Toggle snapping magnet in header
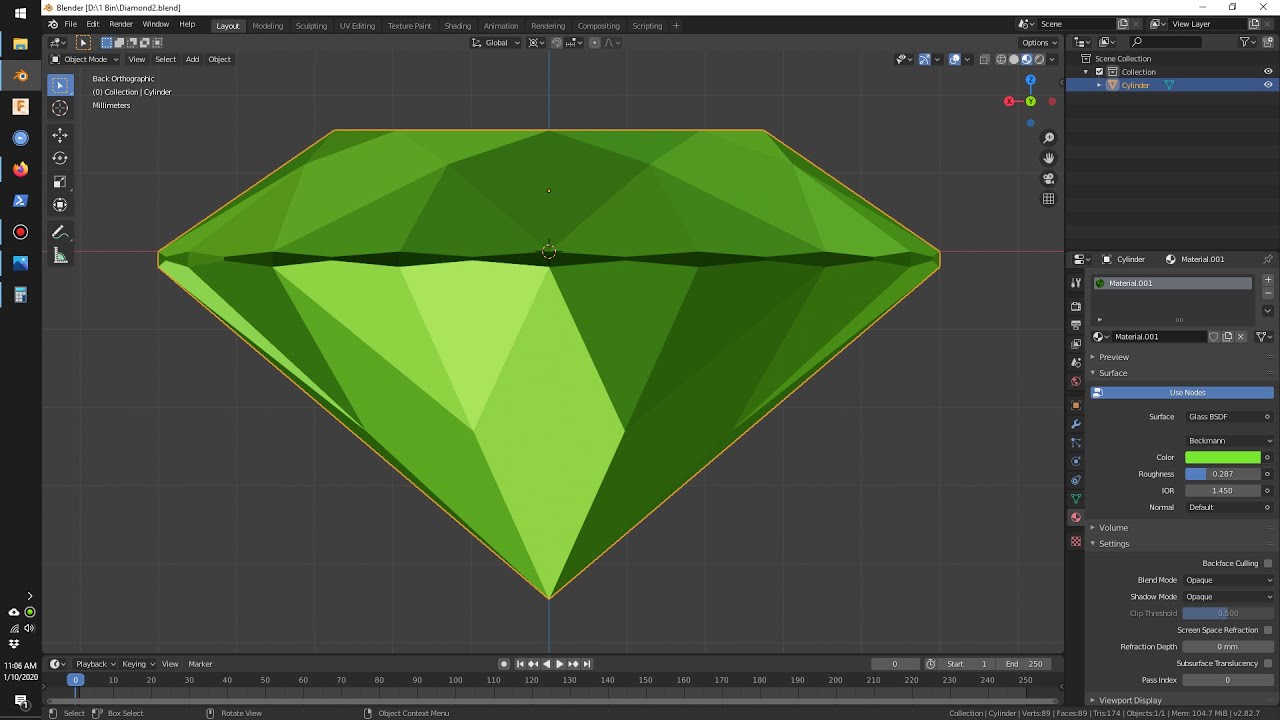The height and width of the screenshot is (720, 1280). (556, 43)
